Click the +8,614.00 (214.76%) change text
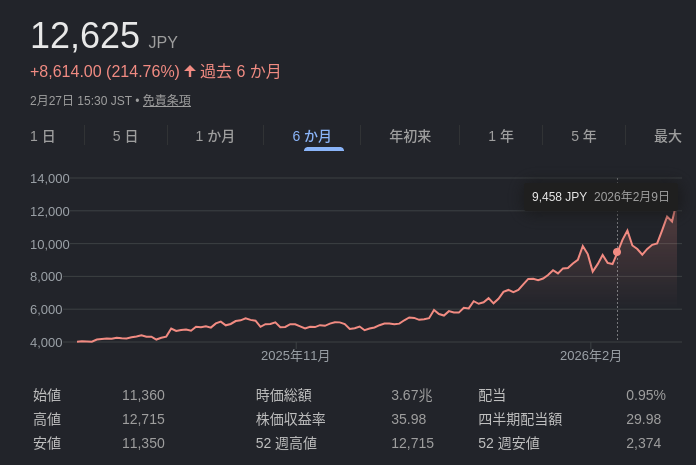The height and width of the screenshot is (465, 696). [105, 71]
